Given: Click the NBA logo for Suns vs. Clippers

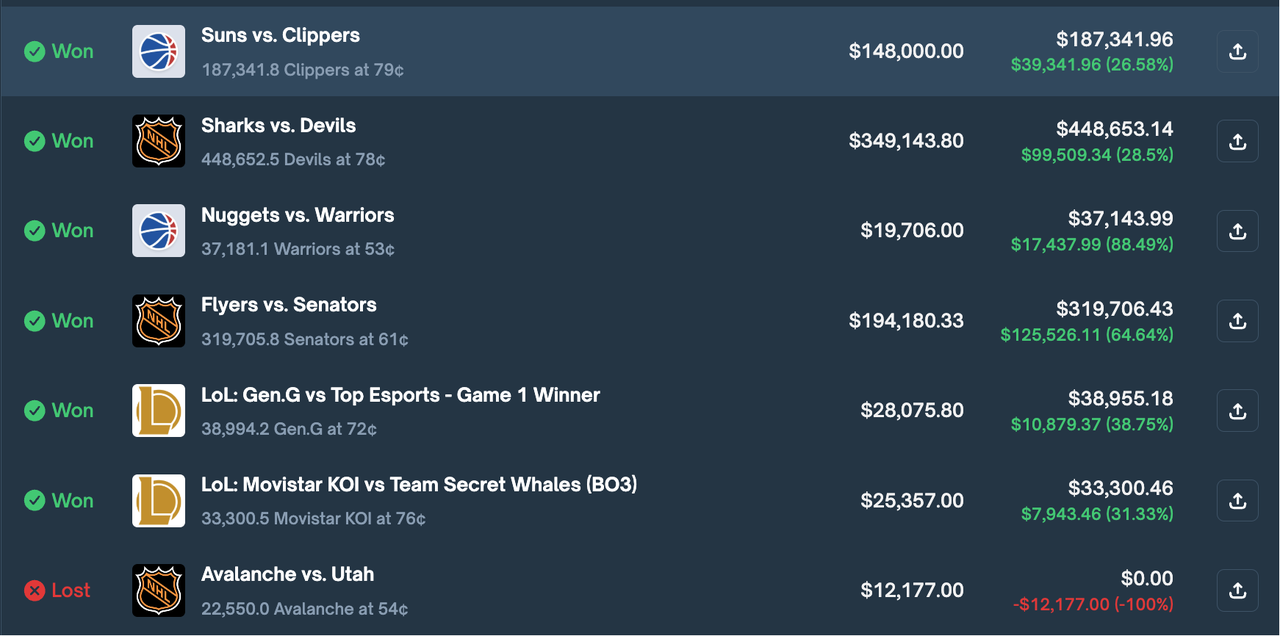Looking at the screenshot, I should point(157,51).
